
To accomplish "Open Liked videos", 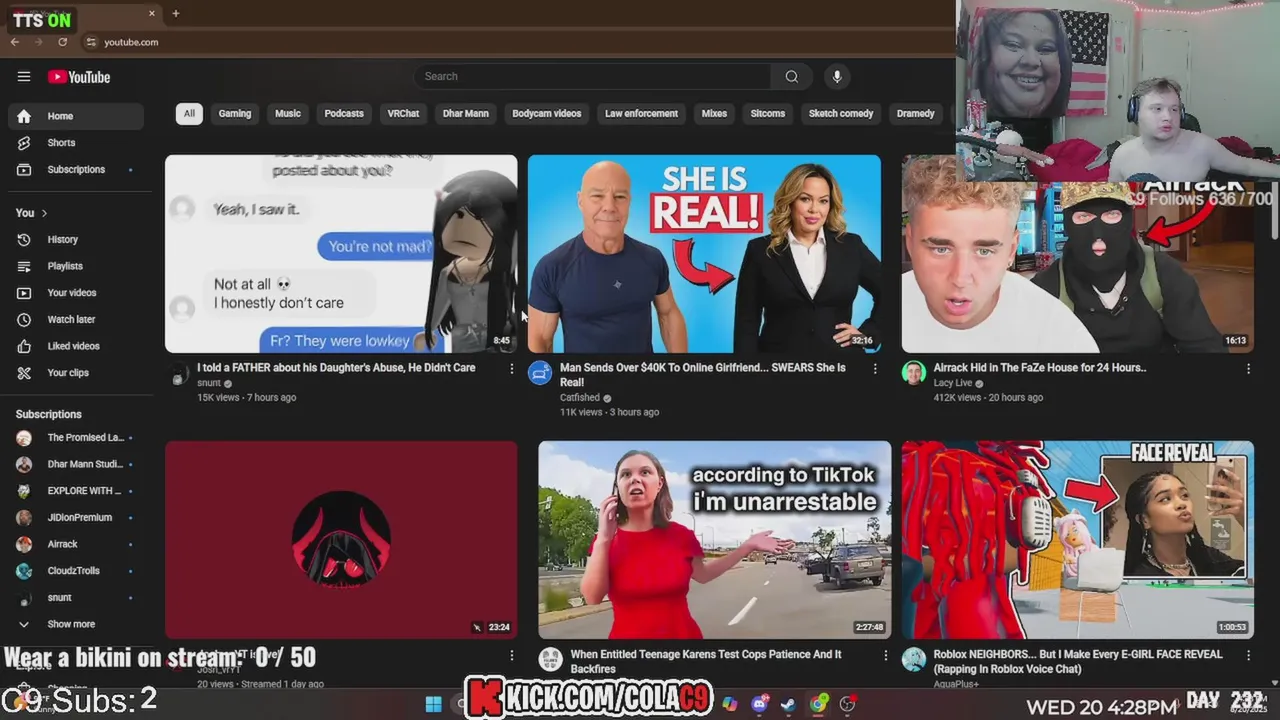I will tap(76, 346).
